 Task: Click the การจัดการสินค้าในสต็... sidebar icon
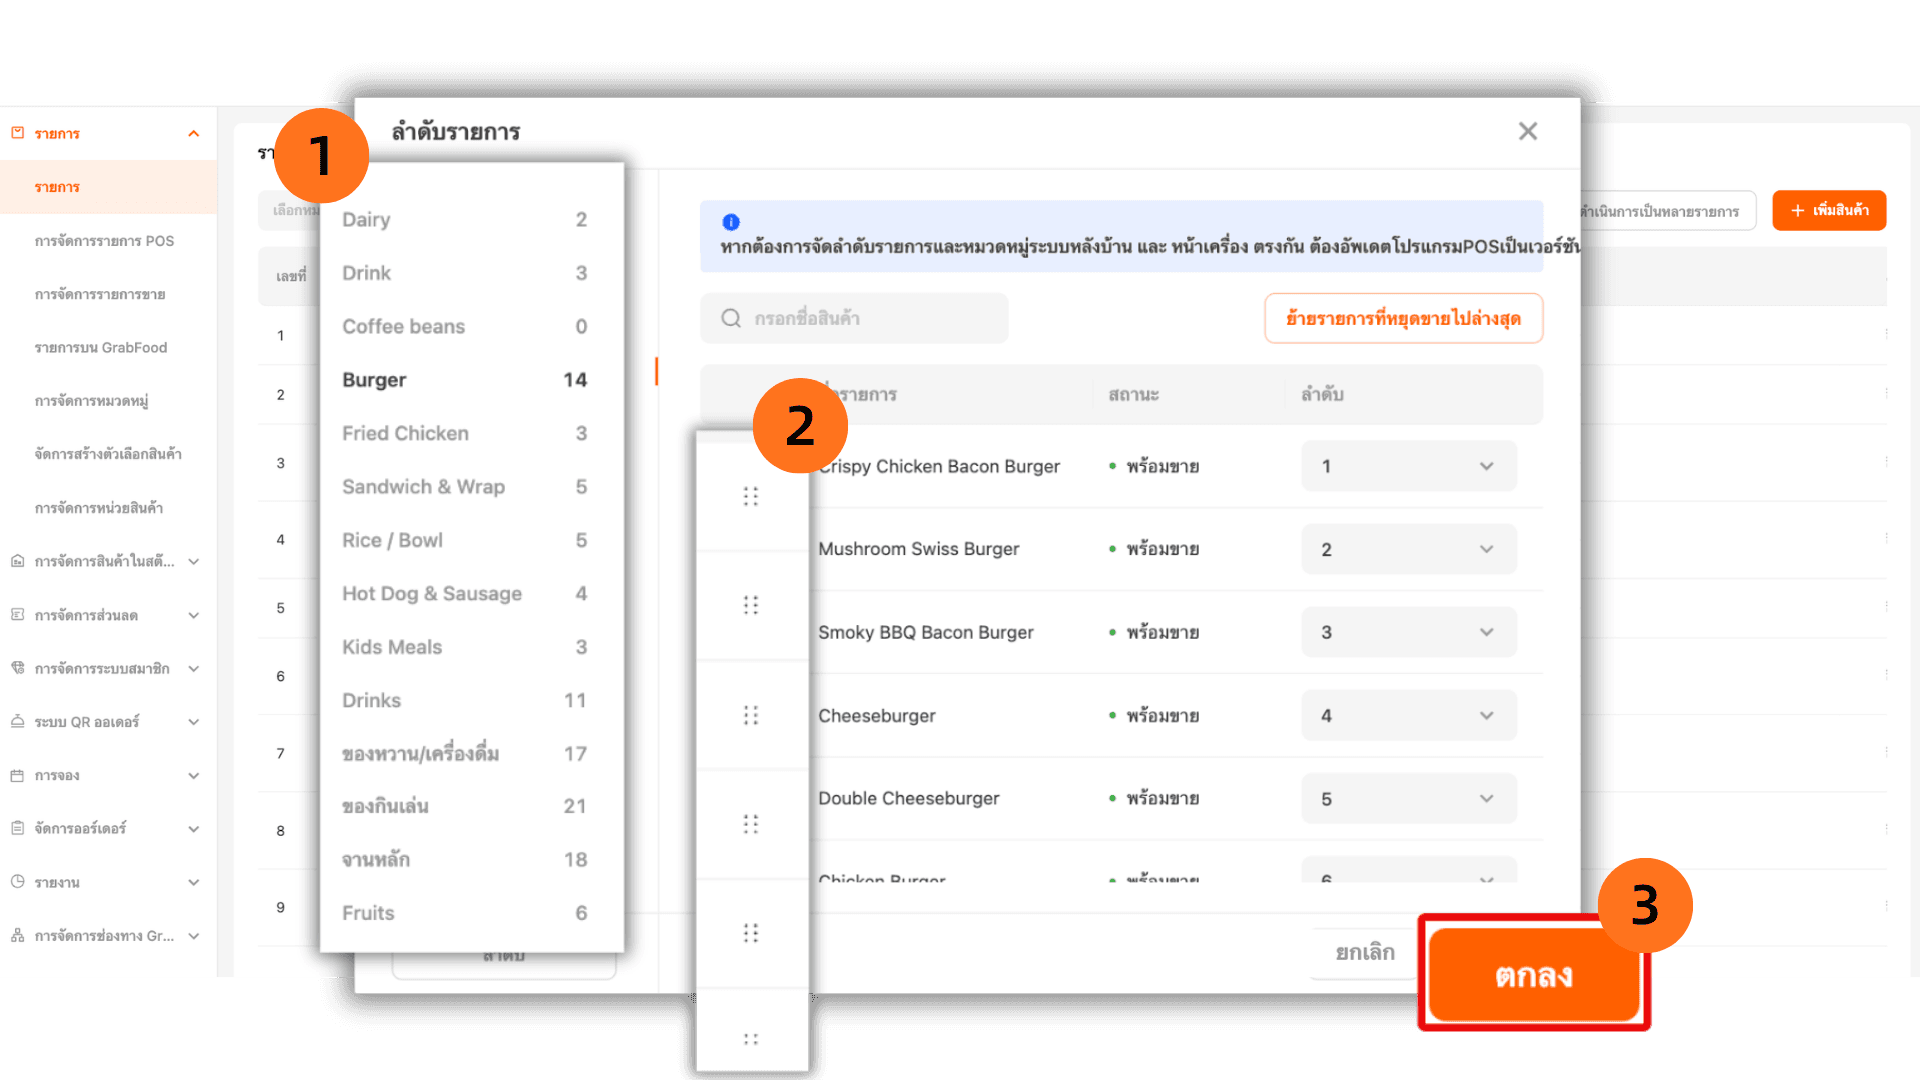(18, 562)
